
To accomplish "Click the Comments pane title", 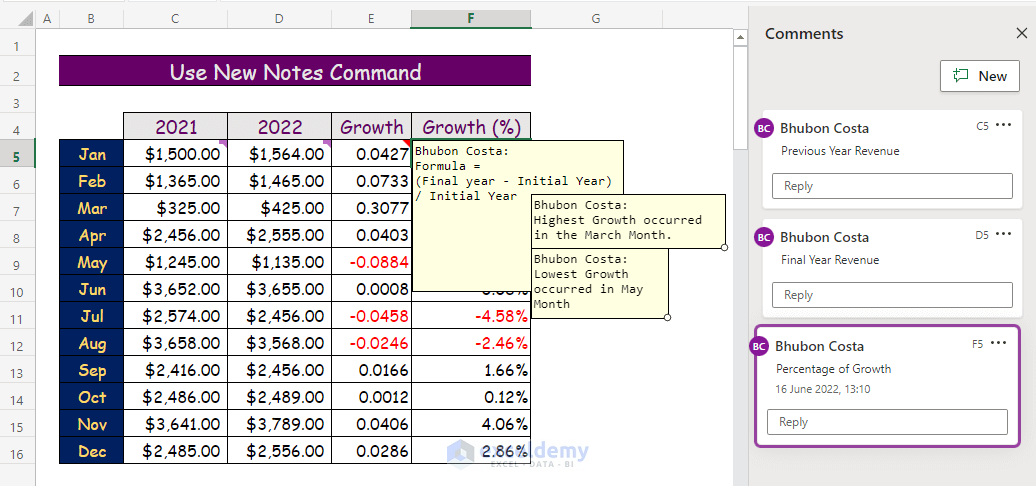I will click(804, 33).
